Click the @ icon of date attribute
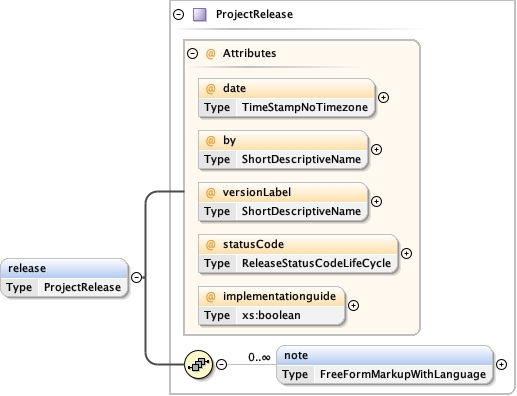The height and width of the screenshot is (396, 517). click(x=210, y=89)
